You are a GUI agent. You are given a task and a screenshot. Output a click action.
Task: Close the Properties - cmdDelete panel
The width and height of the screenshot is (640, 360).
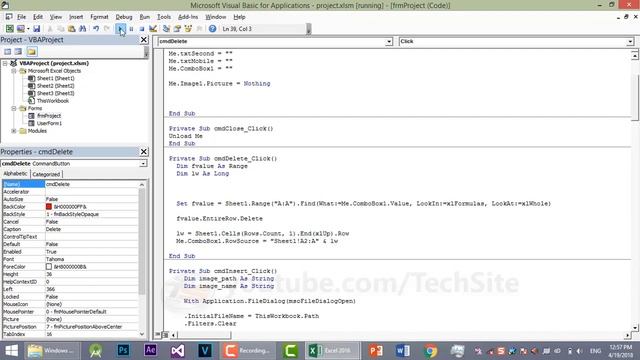click(144, 151)
